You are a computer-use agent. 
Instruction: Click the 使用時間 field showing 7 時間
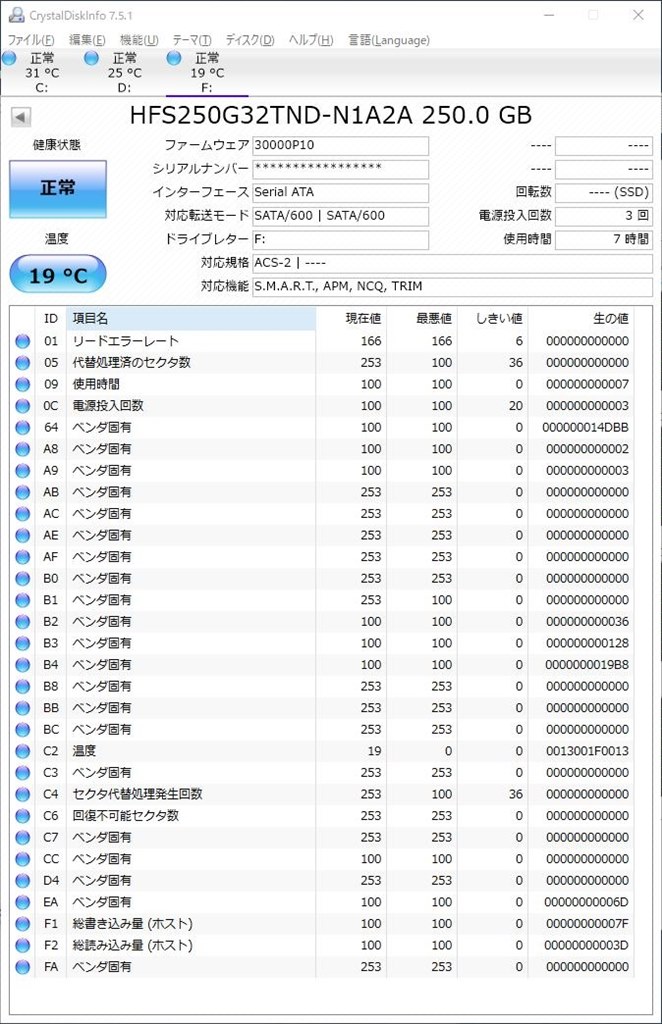603,240
